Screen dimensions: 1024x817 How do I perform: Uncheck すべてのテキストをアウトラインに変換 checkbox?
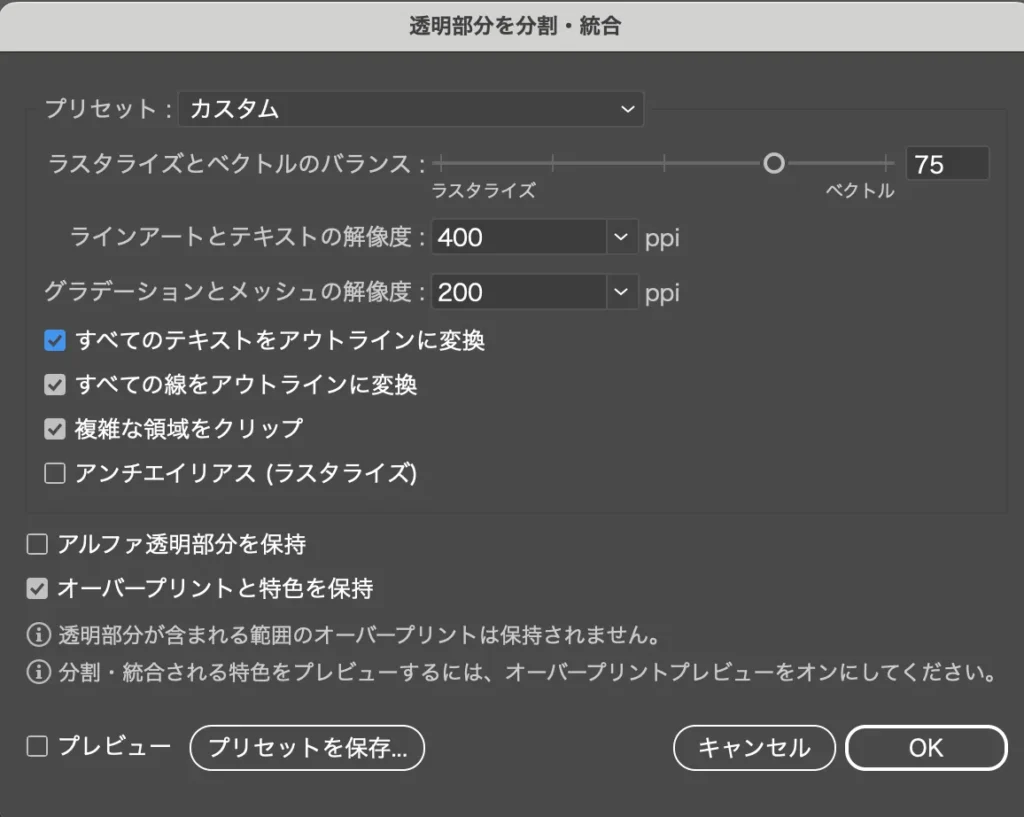(x=55, y=341)
